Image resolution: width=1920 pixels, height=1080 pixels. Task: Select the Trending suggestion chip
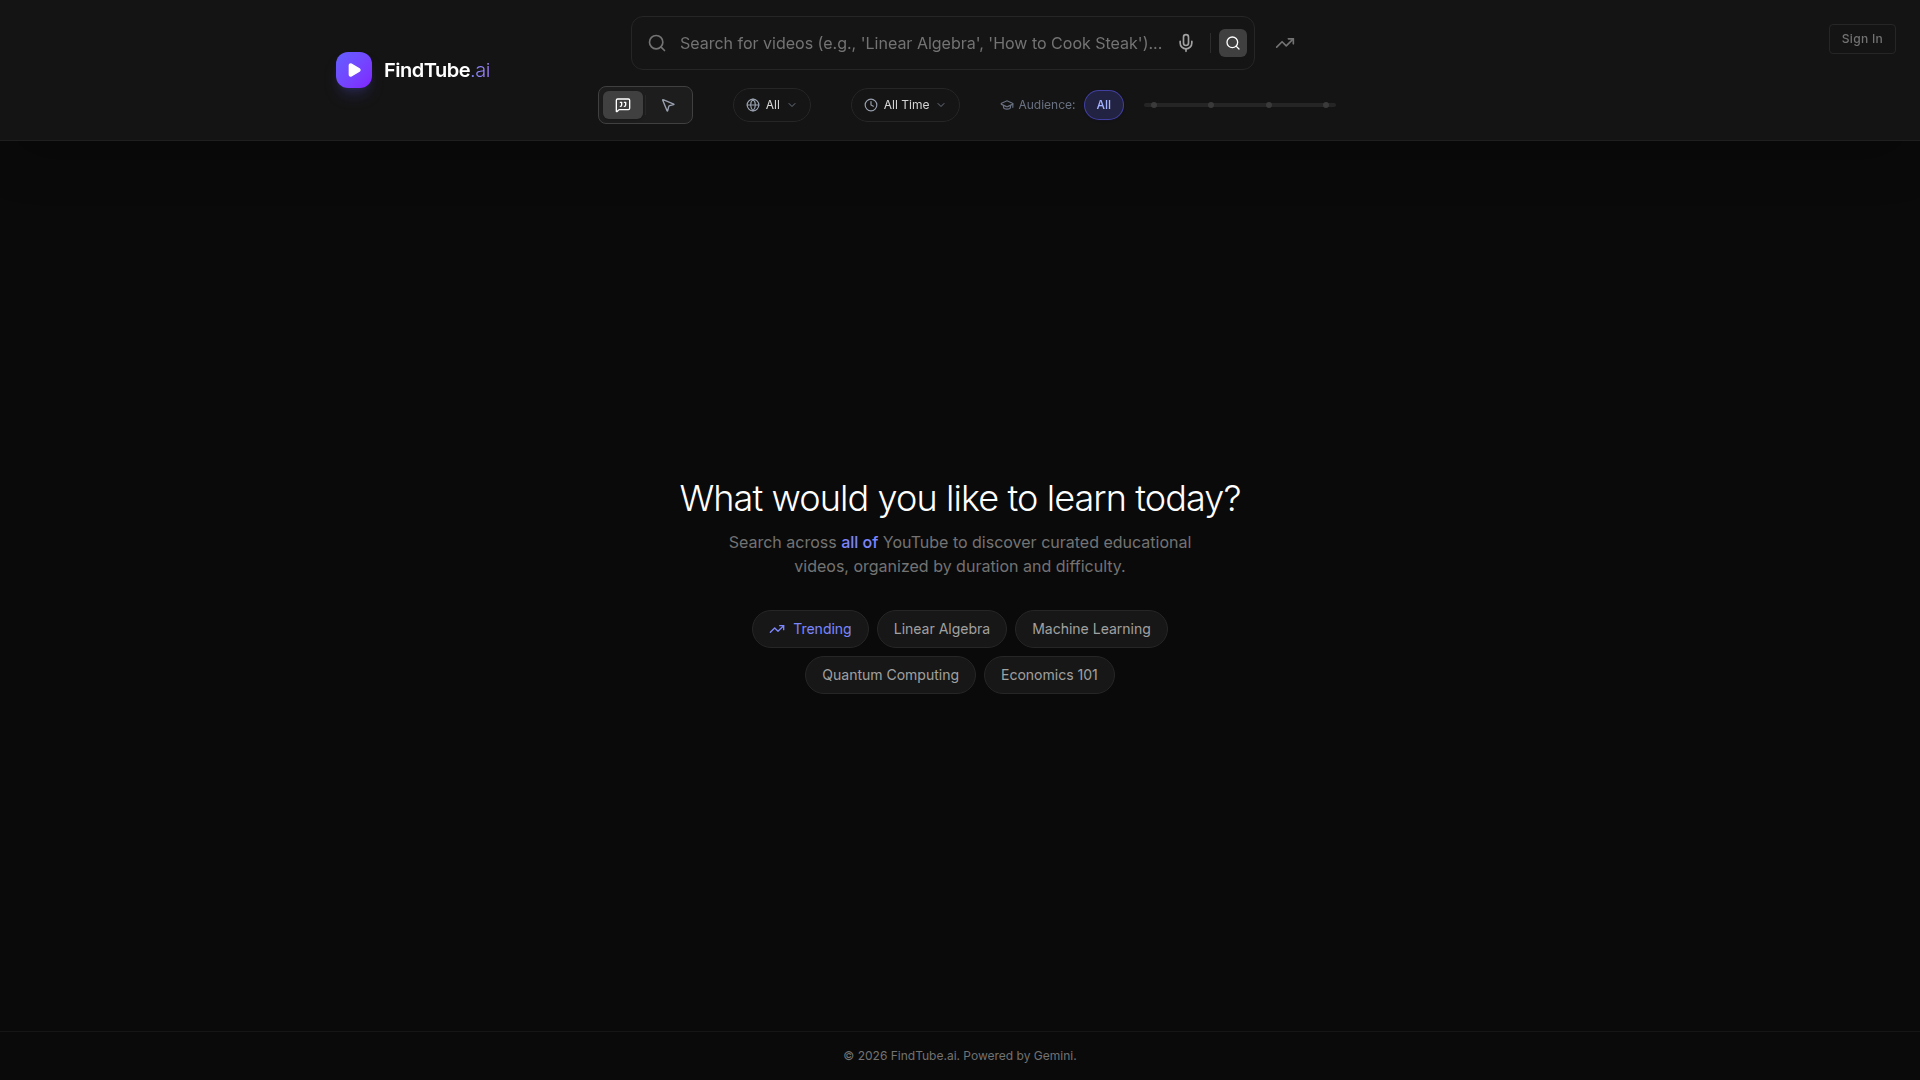point(810,629)
